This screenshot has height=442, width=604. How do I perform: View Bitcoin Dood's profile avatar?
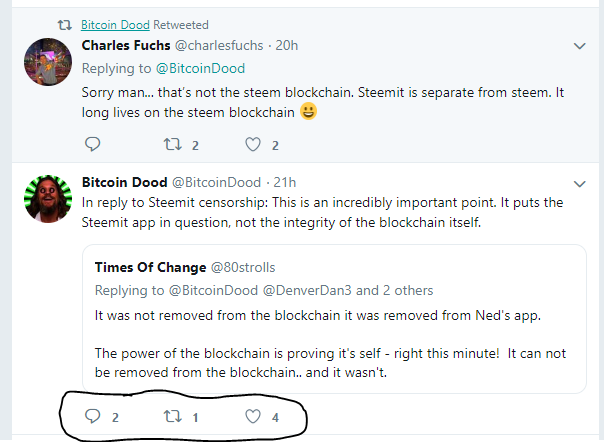[x=48, y=199]
